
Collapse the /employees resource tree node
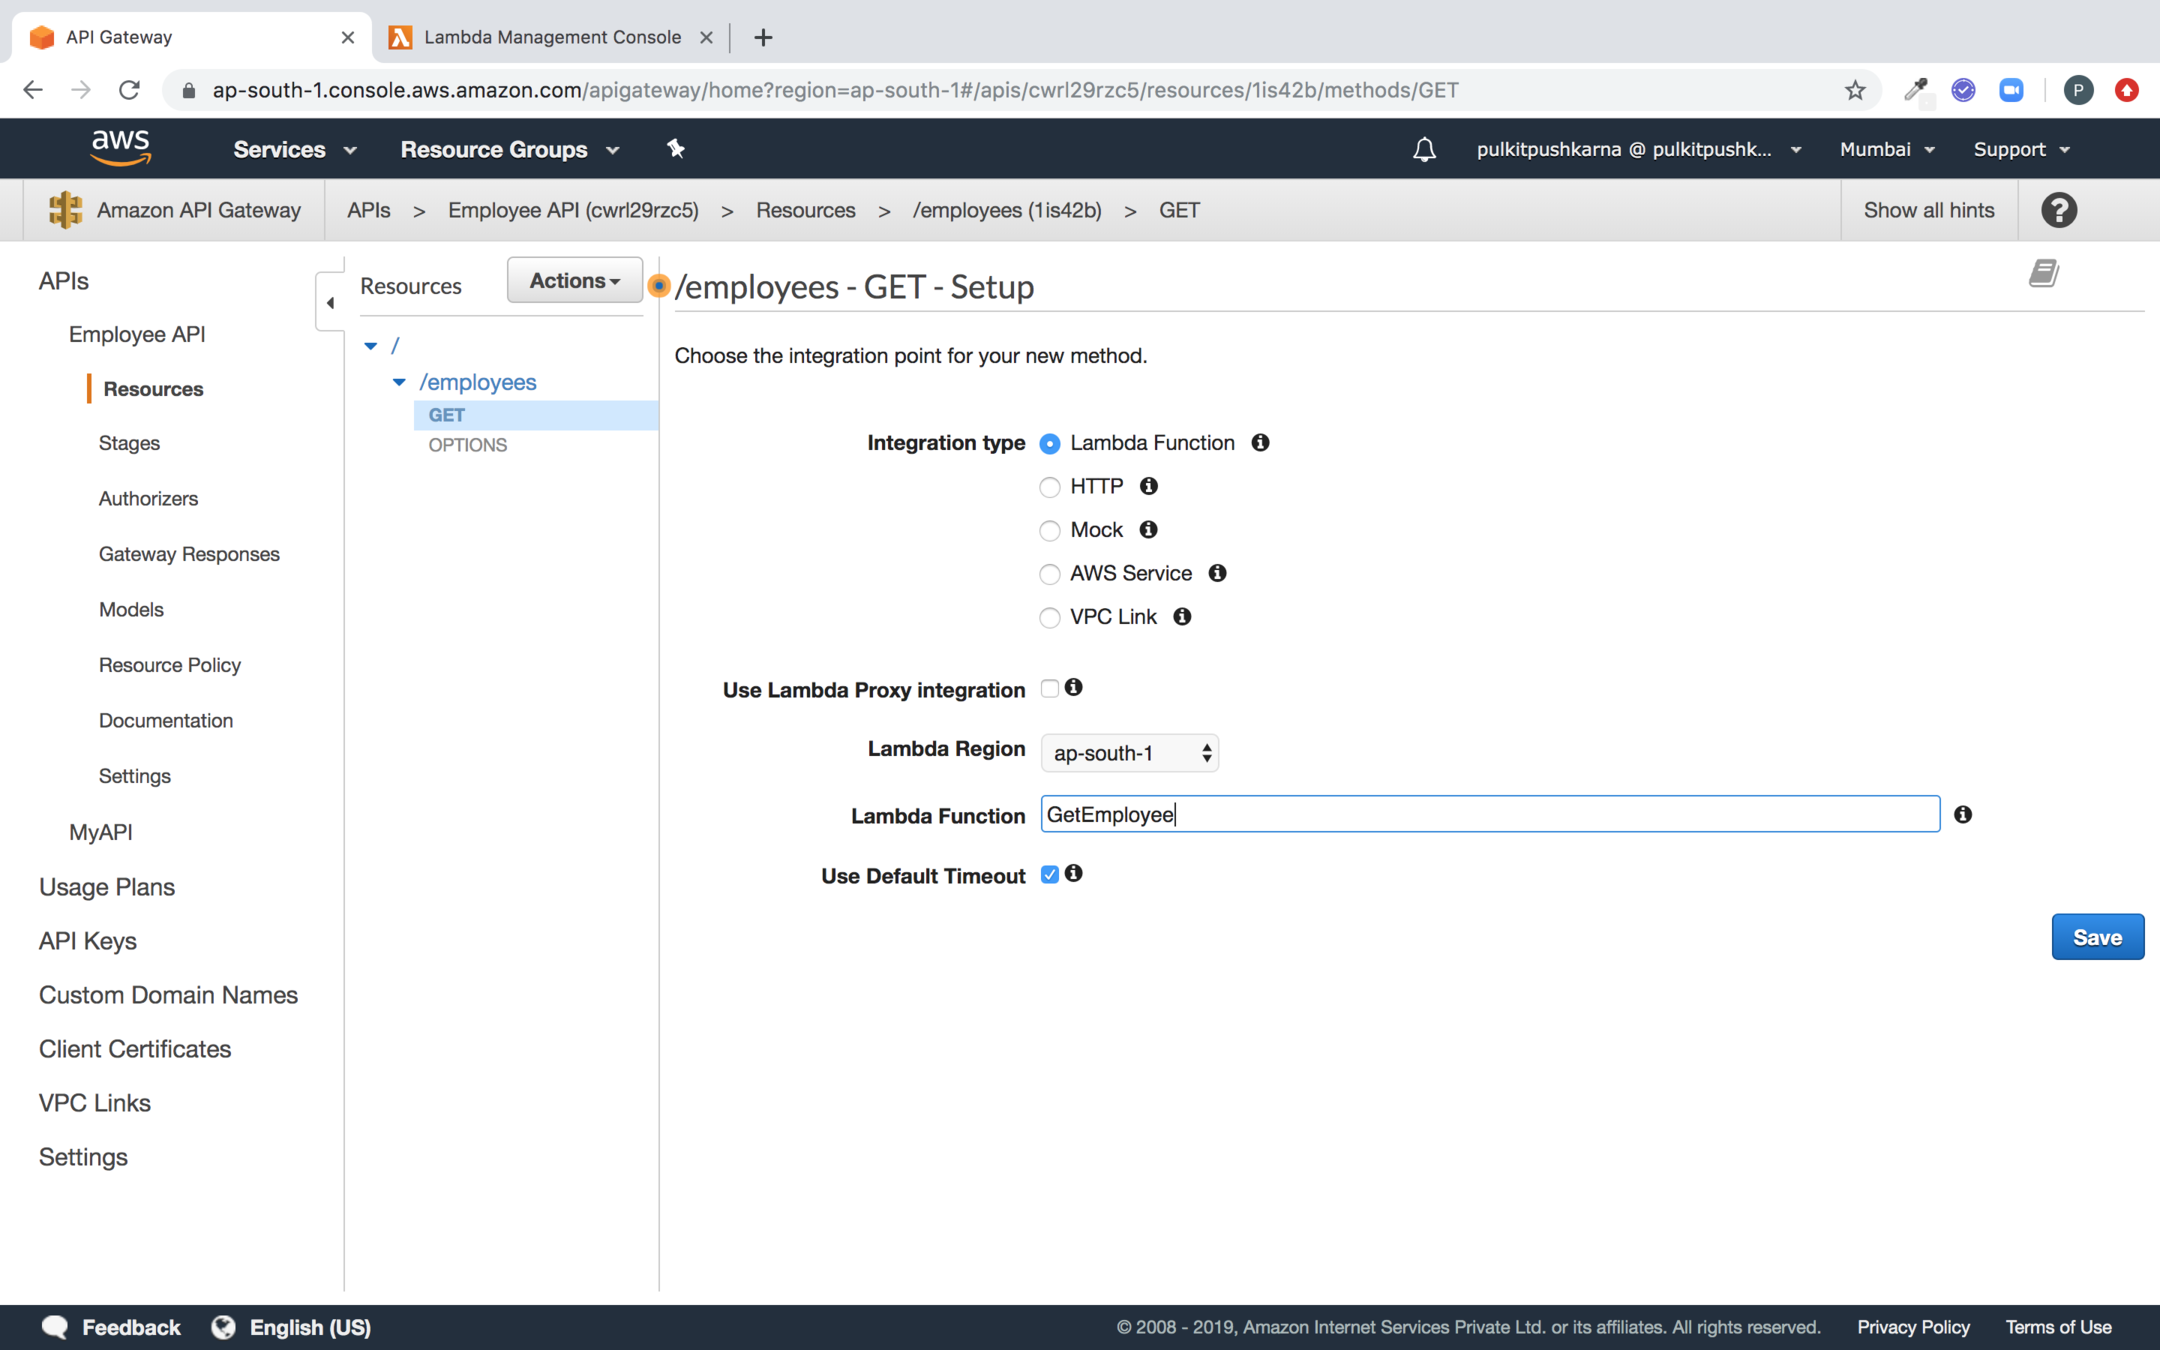(x=399, y=382)
